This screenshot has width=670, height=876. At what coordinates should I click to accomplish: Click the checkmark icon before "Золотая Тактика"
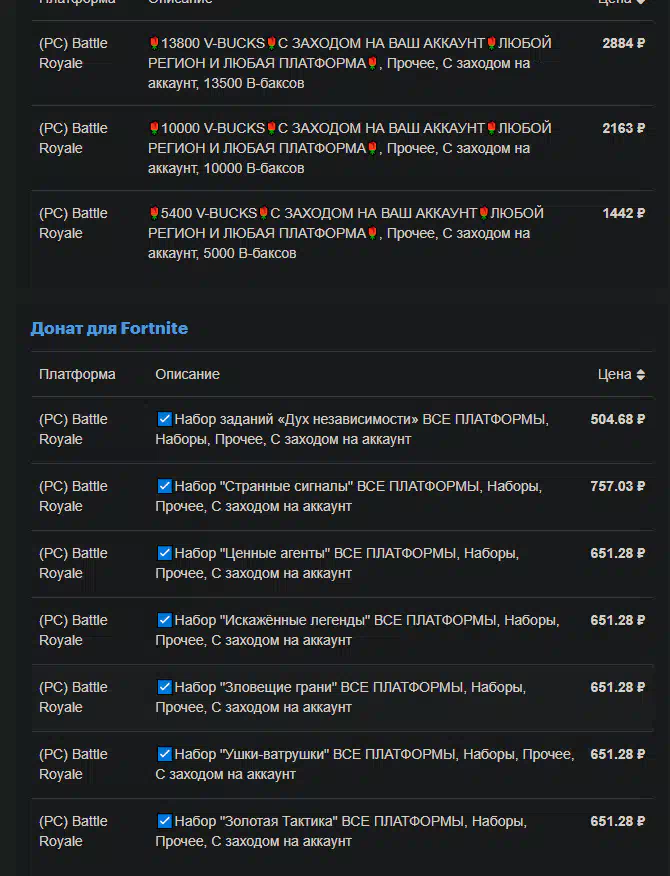pos(165,821)
